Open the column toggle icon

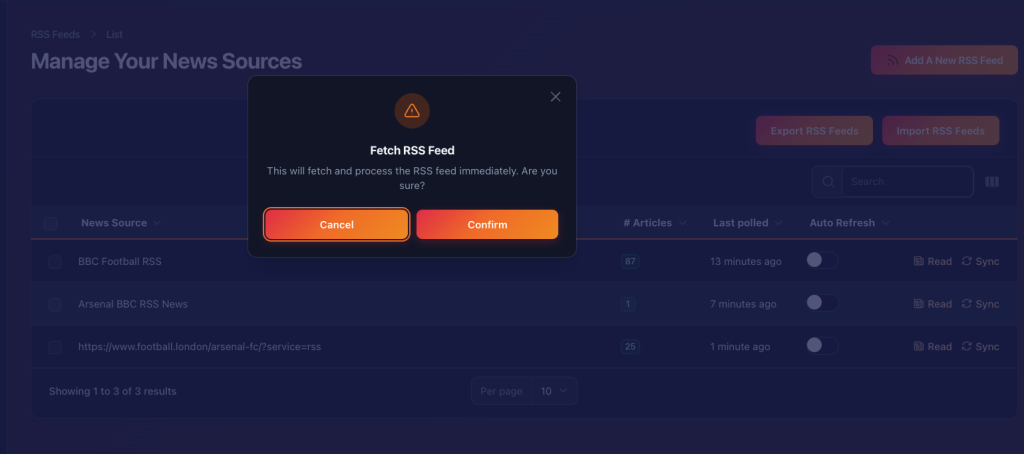click(x=992, y=182)
